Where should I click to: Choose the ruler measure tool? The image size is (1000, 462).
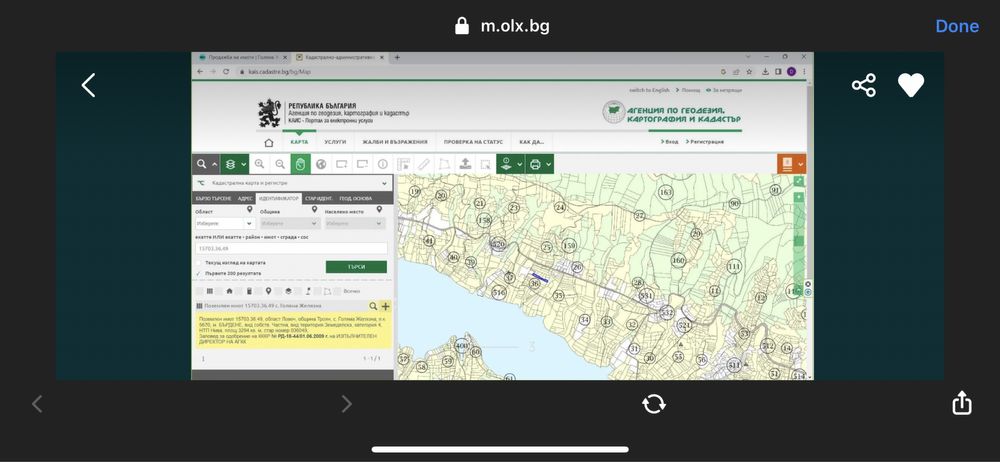coord(424,164)
